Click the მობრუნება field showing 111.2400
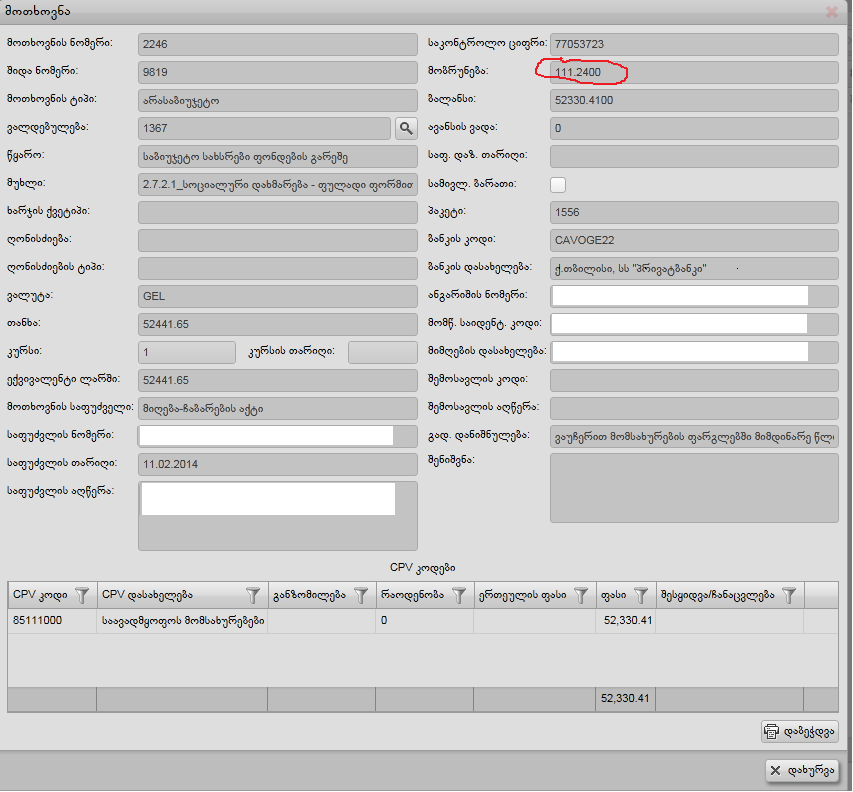The height and width of the screenshot is (792, 853). pos(693,72)
